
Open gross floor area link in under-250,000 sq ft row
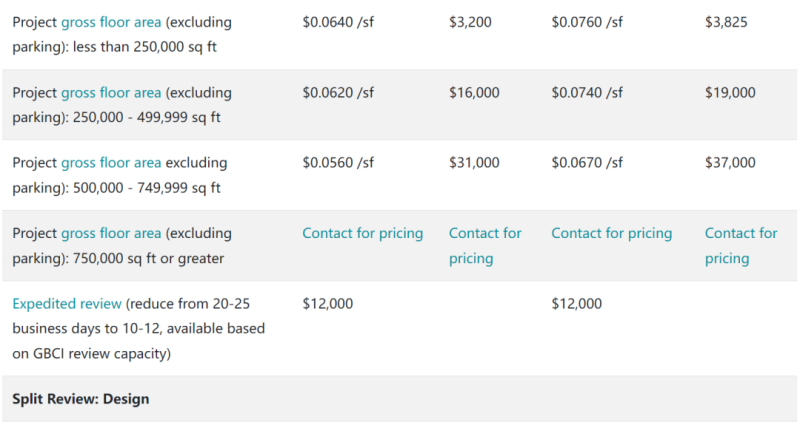click(111, 22)
